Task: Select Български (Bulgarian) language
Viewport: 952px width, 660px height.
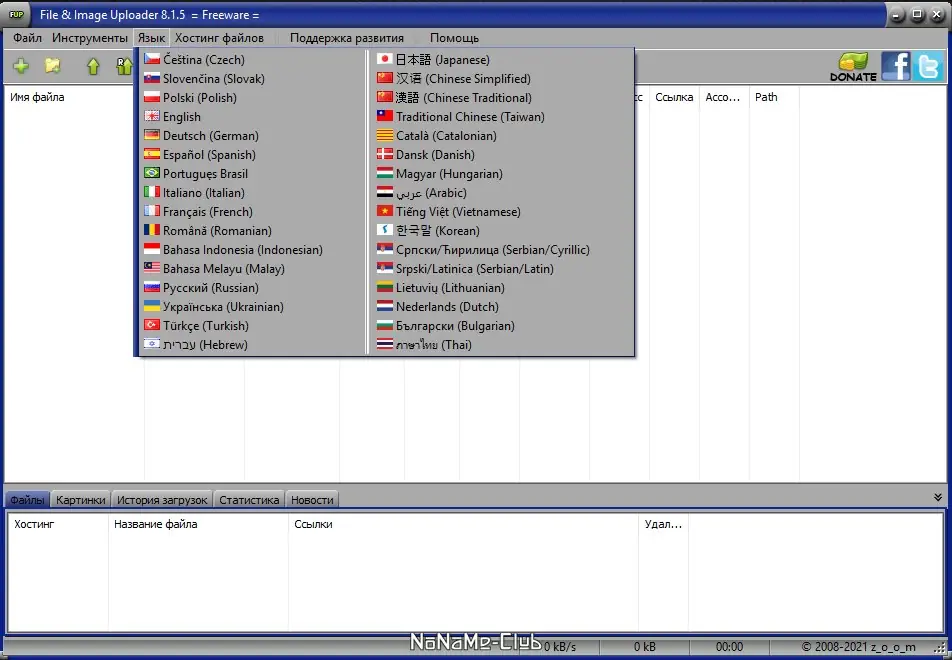Action: tap(502, 325)
